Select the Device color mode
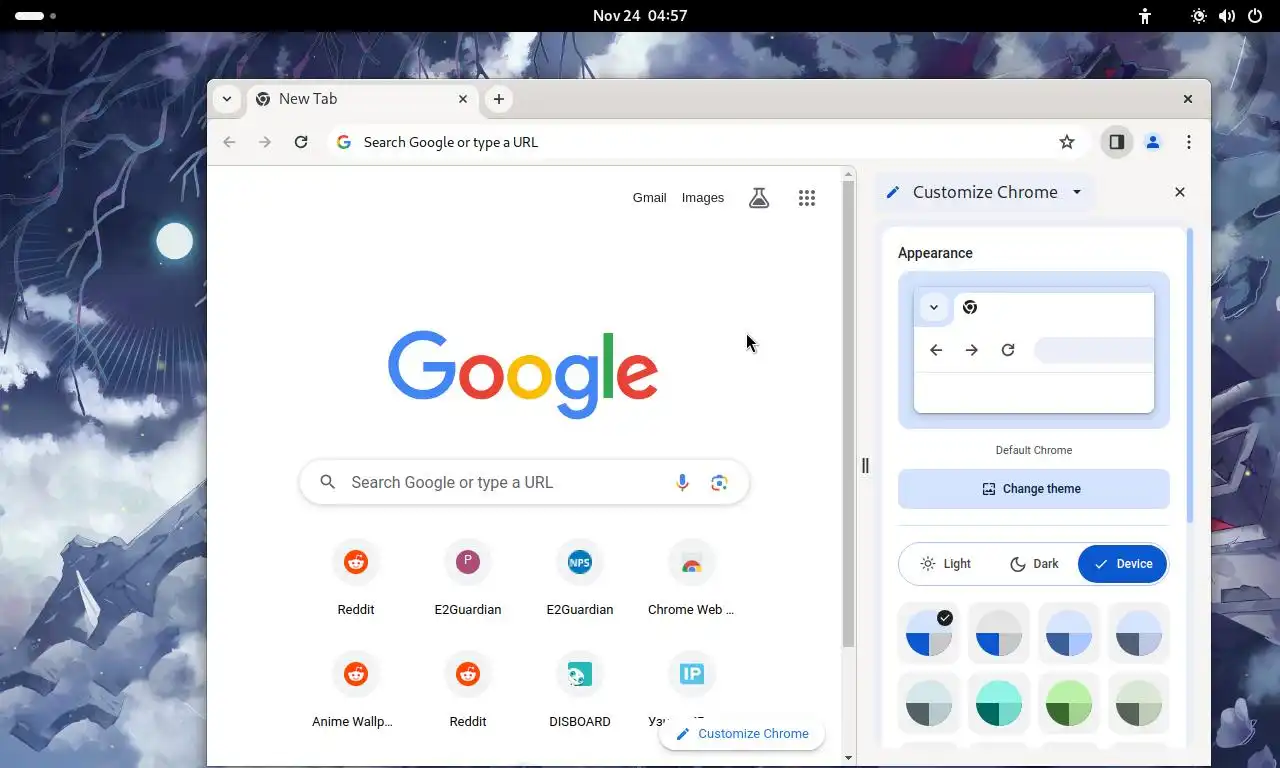Image resolution: width=1280 pixels, height=768 pixels. click(x=1122, y=564)
